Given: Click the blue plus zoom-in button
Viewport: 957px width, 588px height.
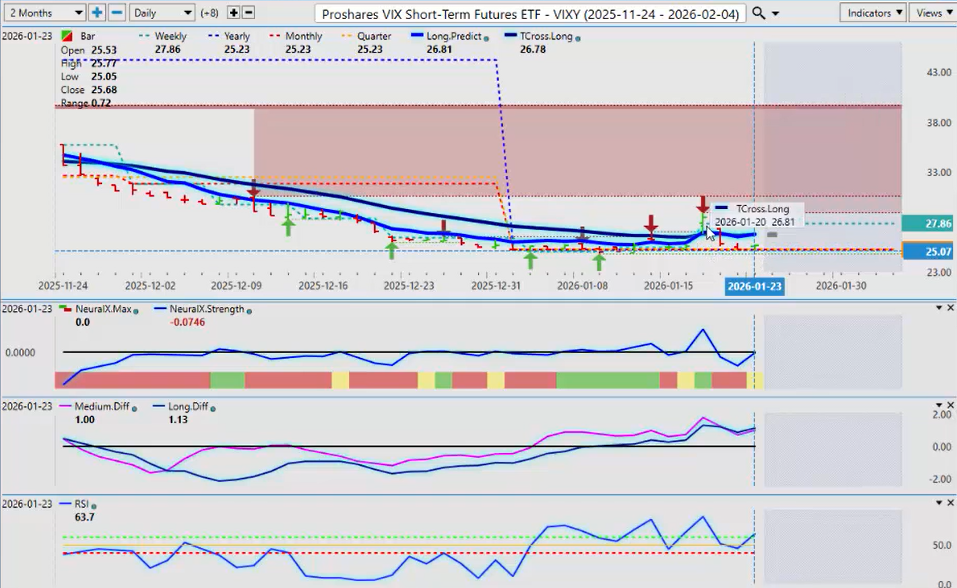Looking at the screenshot, I should [x=97, y=13].
